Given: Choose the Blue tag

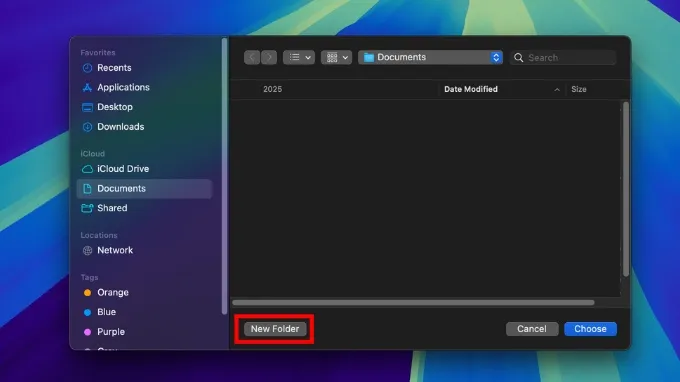Looking at the screenshot, I should click(144, 312).
